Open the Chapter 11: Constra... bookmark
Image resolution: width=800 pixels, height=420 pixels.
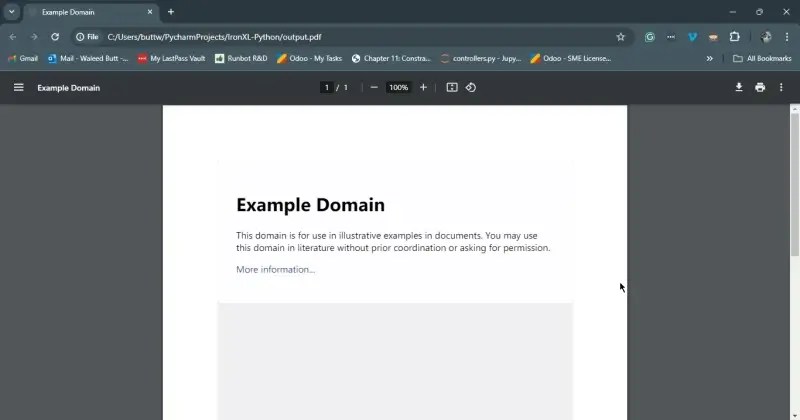pyautogui.click(x=391, y=59)
